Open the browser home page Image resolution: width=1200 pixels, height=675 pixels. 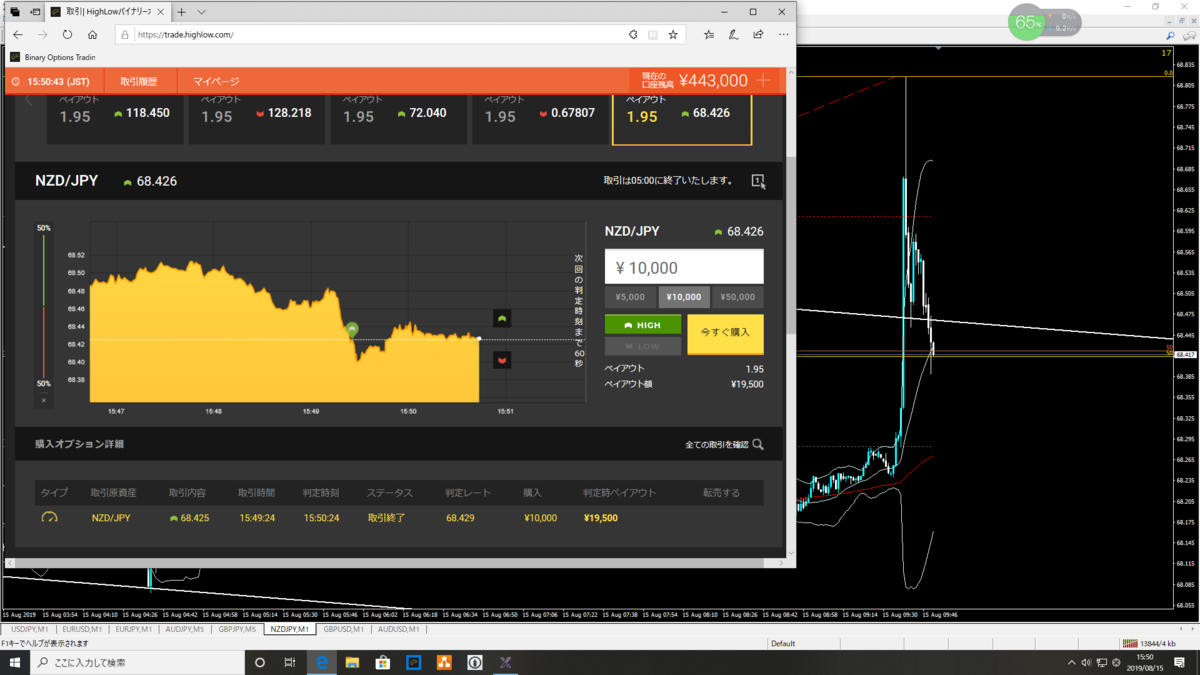92,34
